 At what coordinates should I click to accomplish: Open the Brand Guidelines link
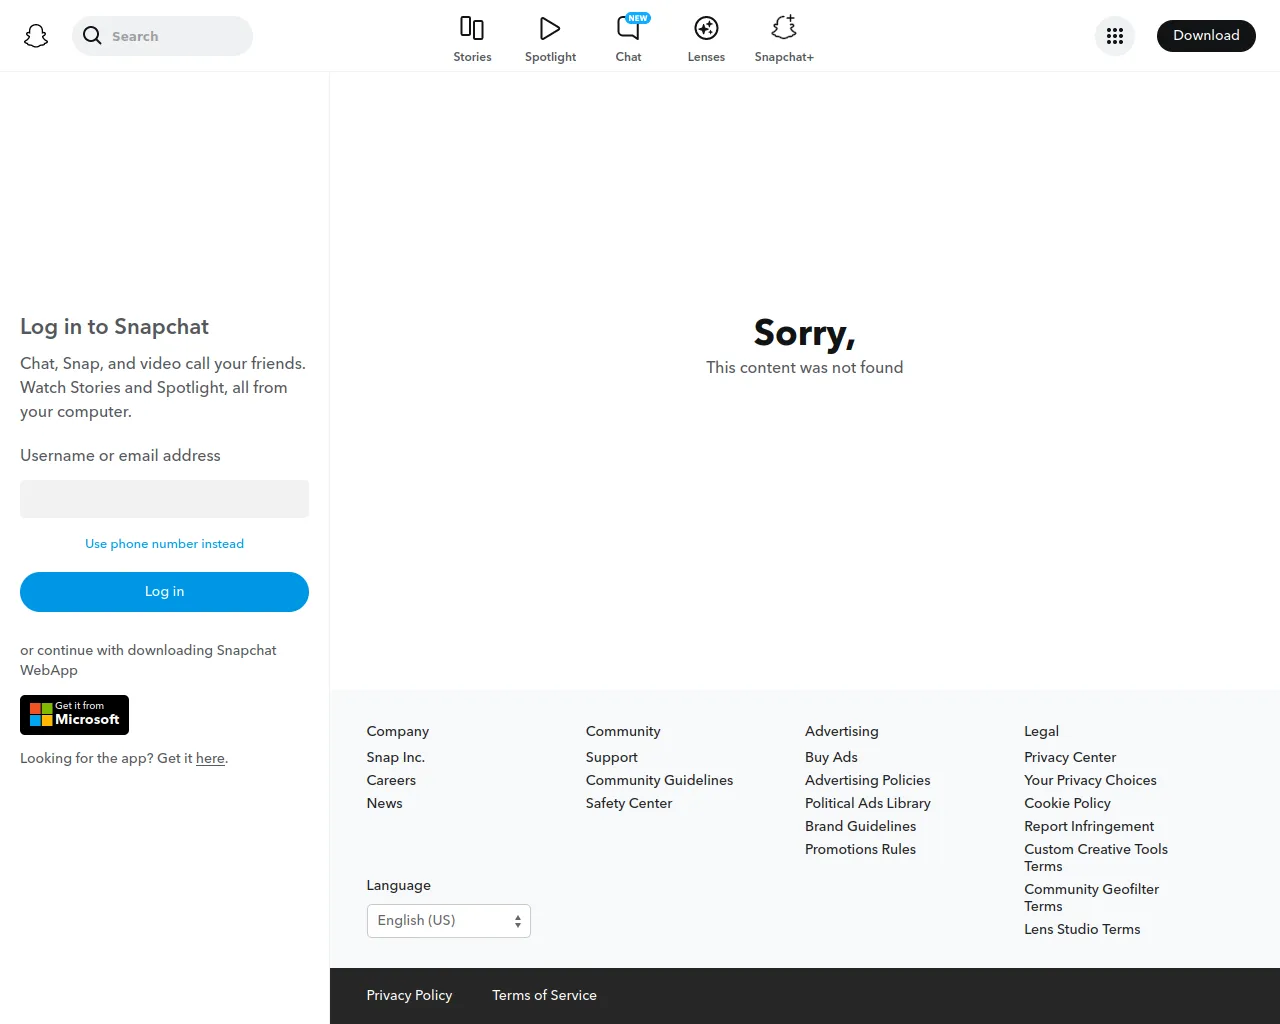pos(860,827)
